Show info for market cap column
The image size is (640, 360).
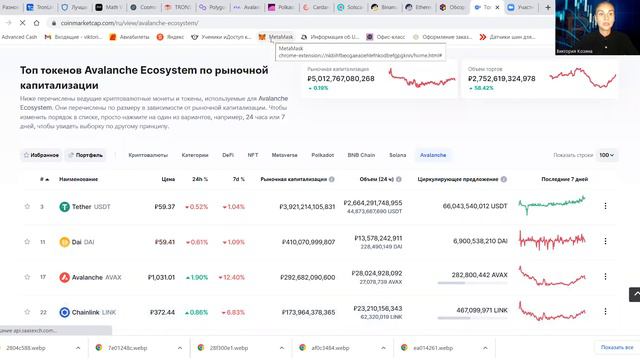click(x=332, y=179)
